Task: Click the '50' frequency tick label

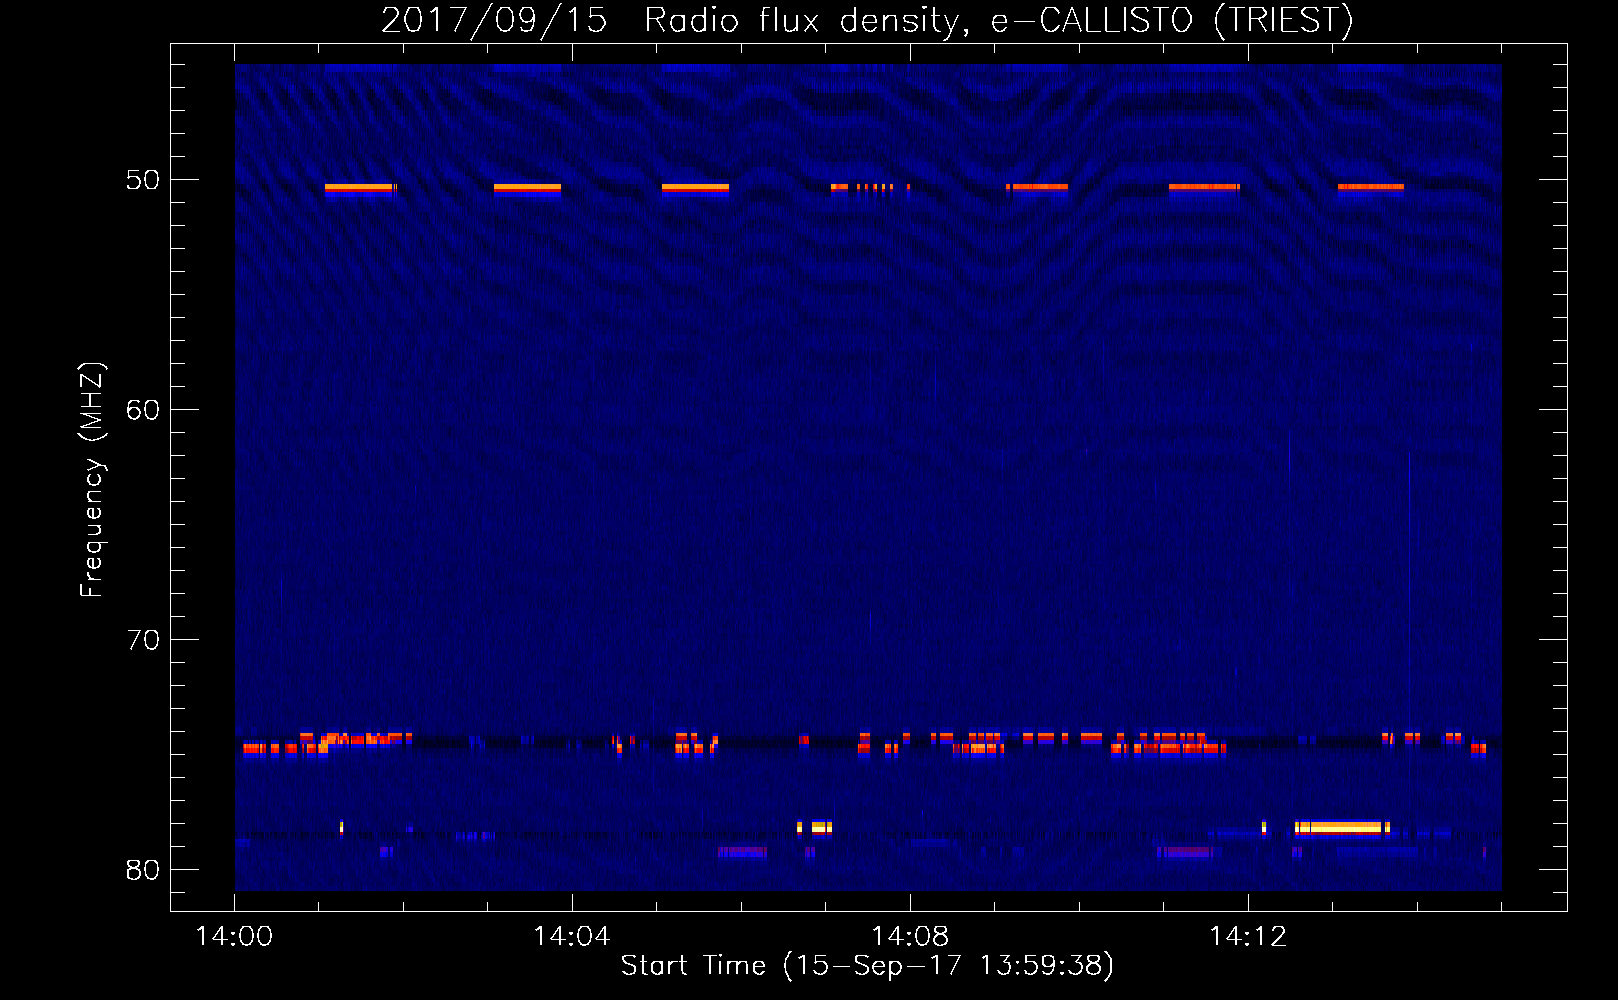Action: [x=143, y=180]
